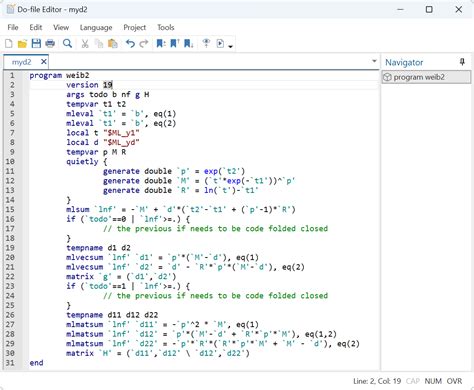Click line number 10 in gutter

(x=10, y=161)
